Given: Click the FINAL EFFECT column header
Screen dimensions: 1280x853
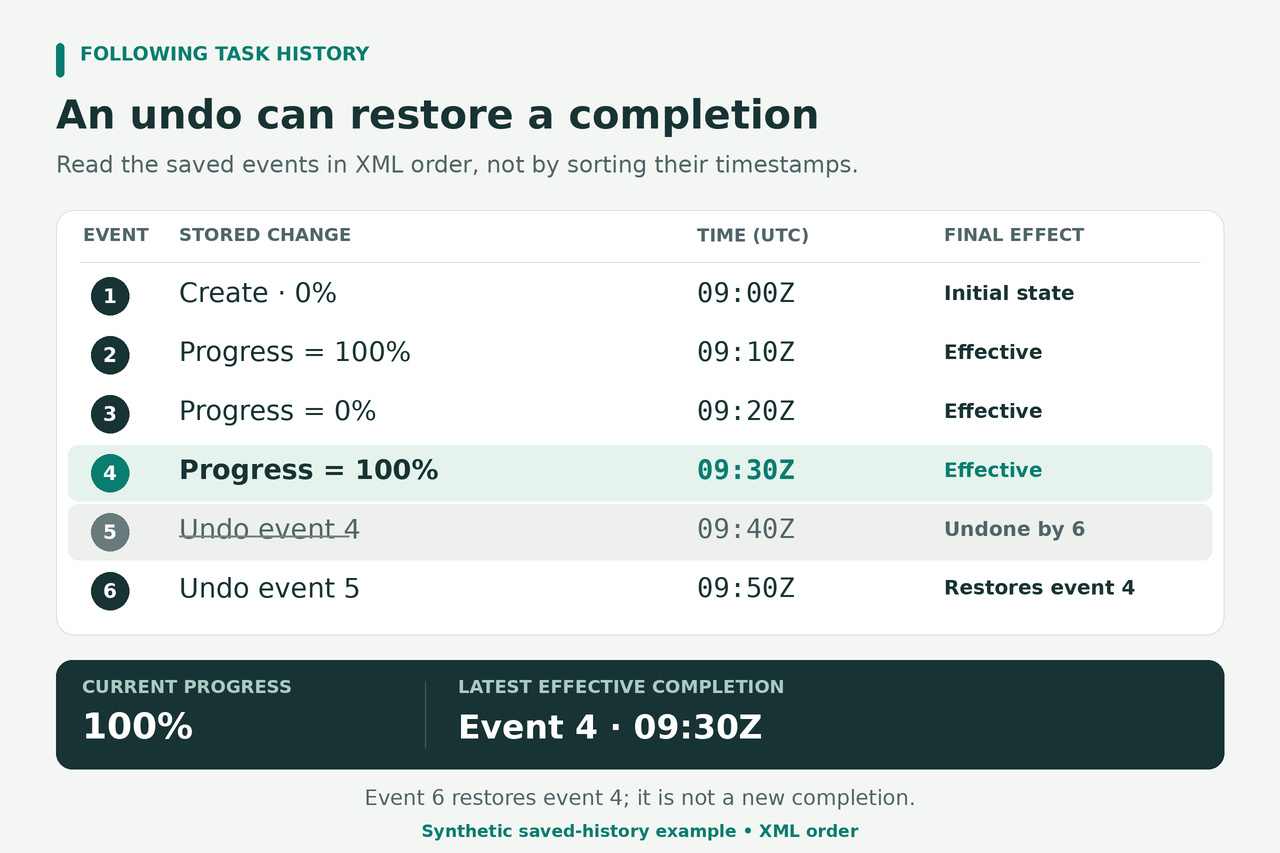Looking at the screenshot, I should [1014, 235].
